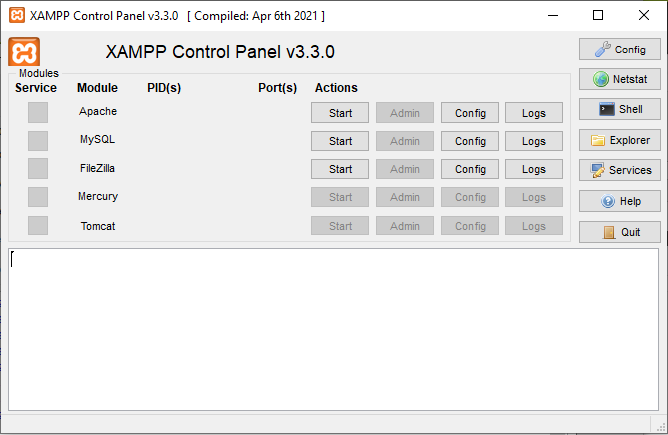668x435 pixels.
Task: Click the large orange XAMPP logo
Action: pos(24,52)
